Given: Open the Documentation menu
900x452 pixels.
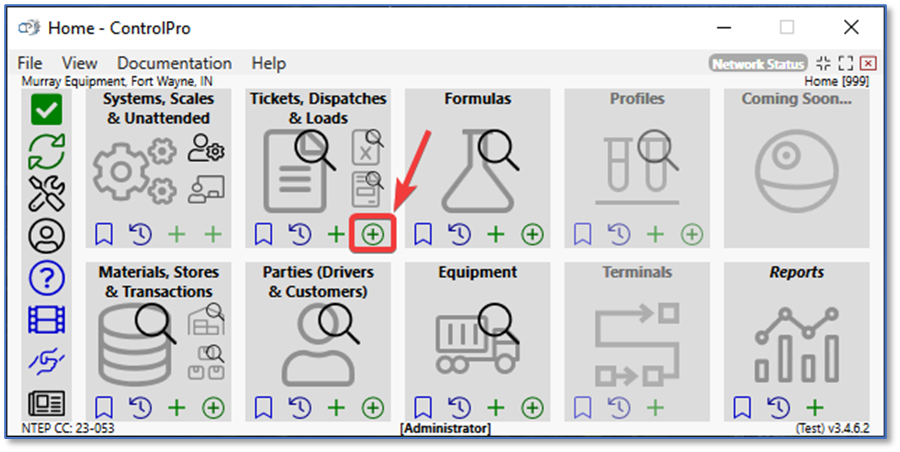Looking at the screenshot, I should pos(174,63).
